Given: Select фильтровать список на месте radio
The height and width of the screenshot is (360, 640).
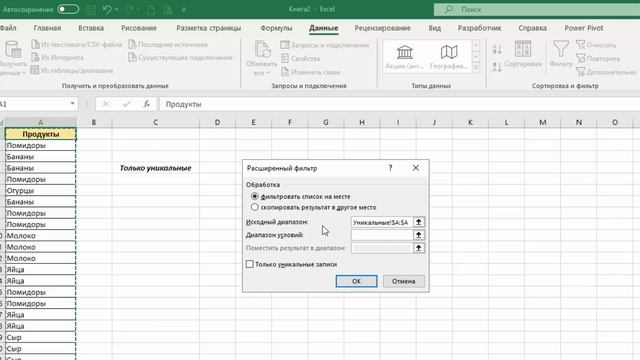Looking at the screenshot, I should coord(255,196).
